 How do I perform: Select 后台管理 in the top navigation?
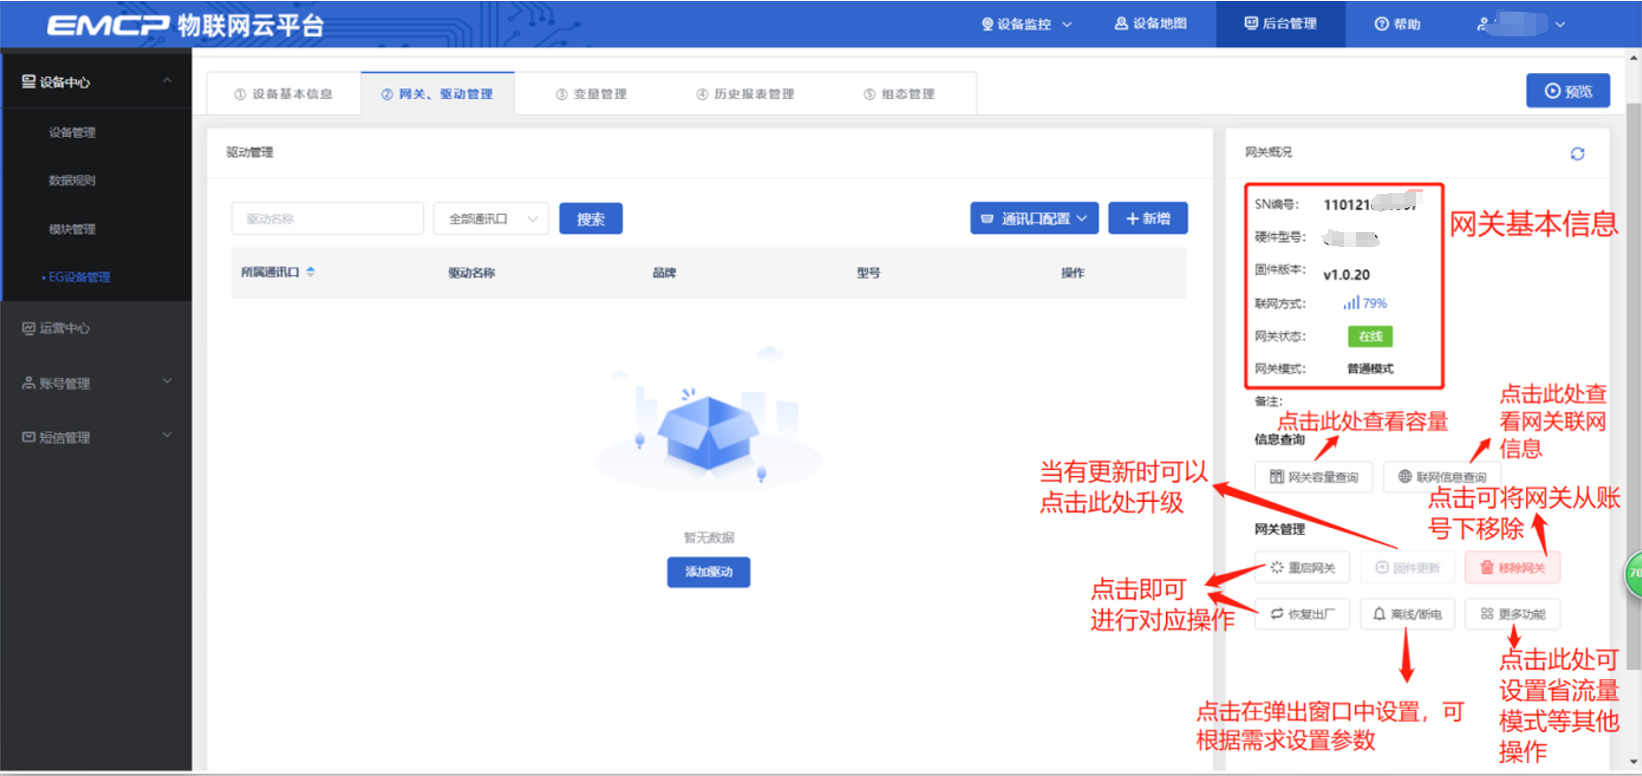pyautogui.click(x=1280, y=24)
